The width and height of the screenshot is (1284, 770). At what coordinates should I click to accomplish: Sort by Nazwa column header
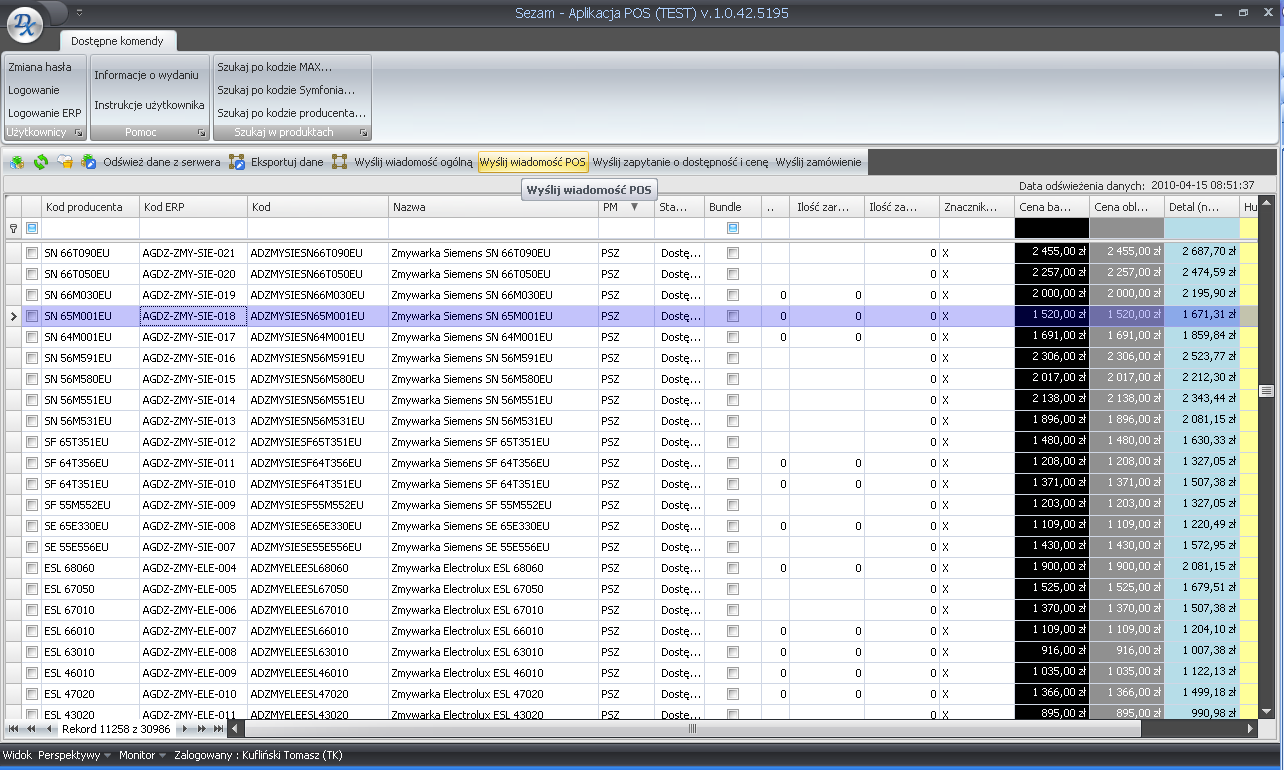[494, 207]
